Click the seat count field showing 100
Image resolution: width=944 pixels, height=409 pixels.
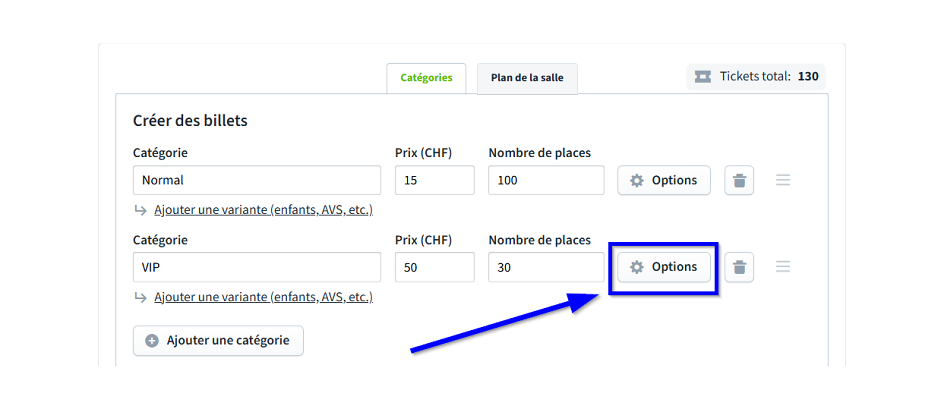pyautogui.click(x=546, y=180)
